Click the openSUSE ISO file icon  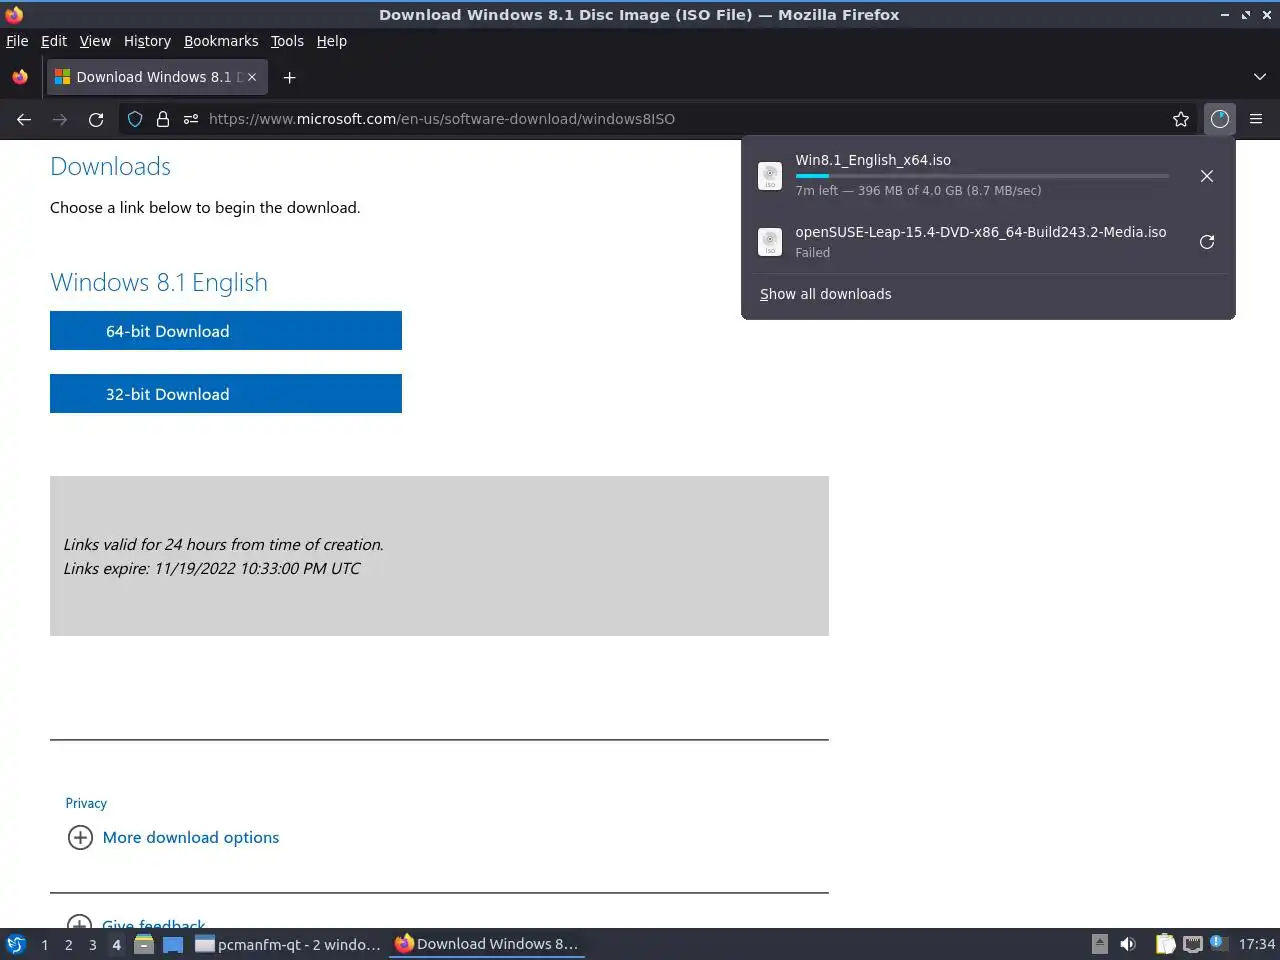point(770,242)
